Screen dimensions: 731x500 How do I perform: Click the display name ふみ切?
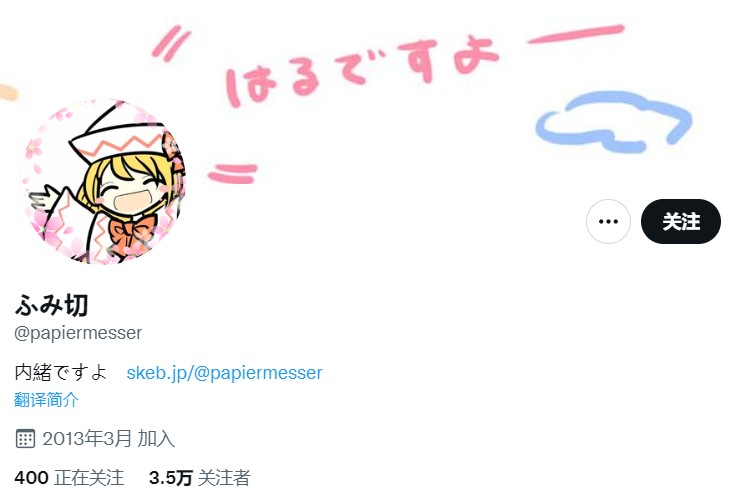click(51, 305)
